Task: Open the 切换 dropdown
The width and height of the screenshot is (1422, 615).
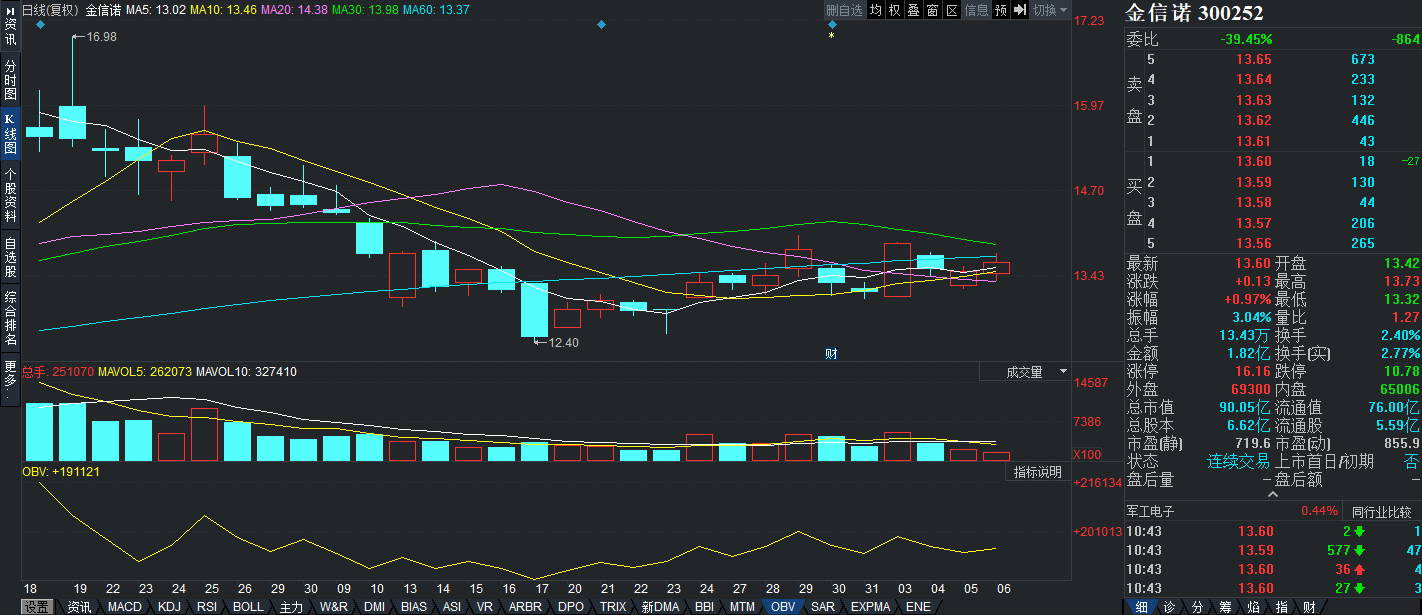Action: click(x=1048, y=10)
